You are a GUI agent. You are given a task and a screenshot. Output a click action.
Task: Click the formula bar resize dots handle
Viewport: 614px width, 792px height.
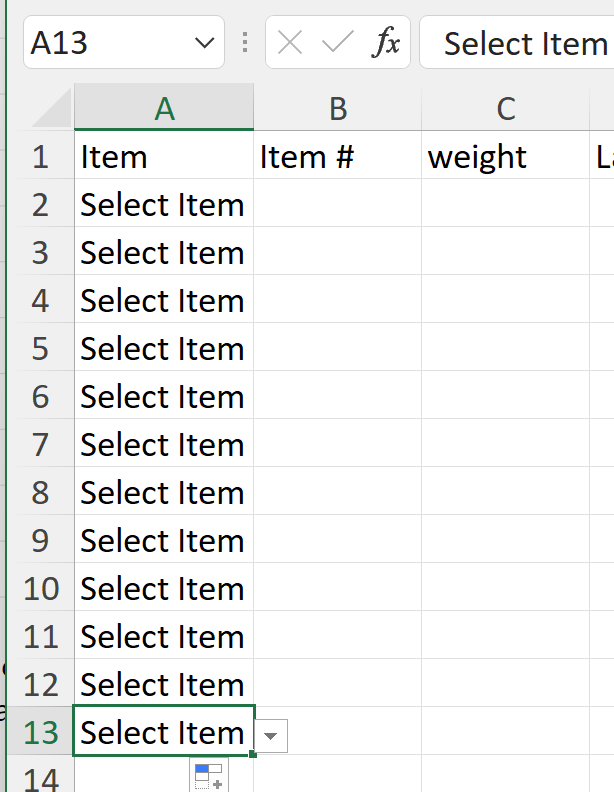(245, 43)
